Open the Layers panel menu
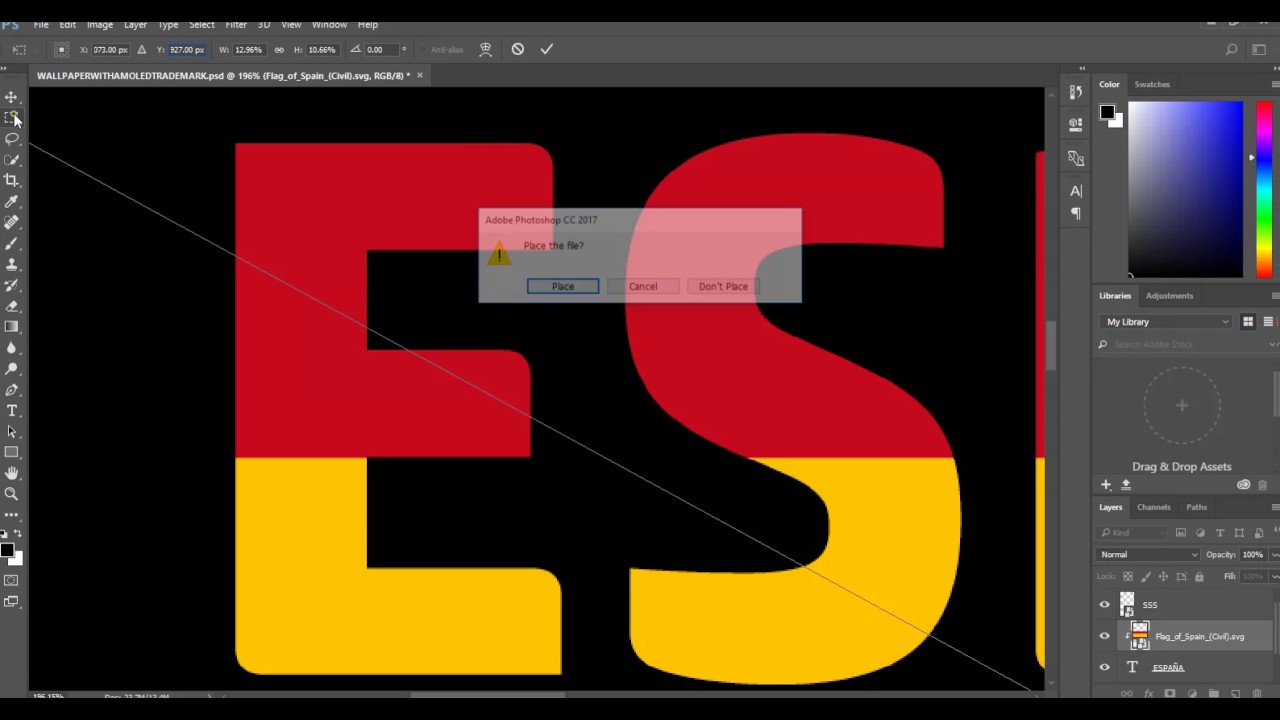The image size is (1280, 720). point(1275,507)
